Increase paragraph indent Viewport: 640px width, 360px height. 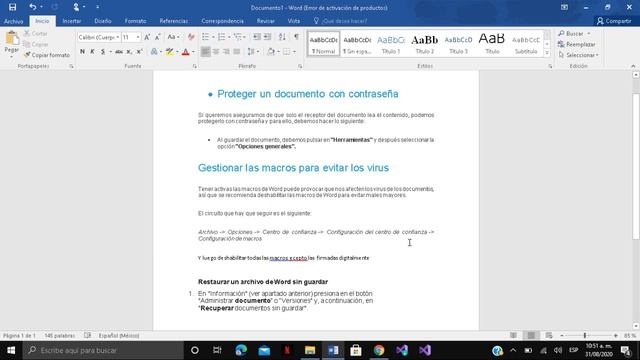pos(267,37)
